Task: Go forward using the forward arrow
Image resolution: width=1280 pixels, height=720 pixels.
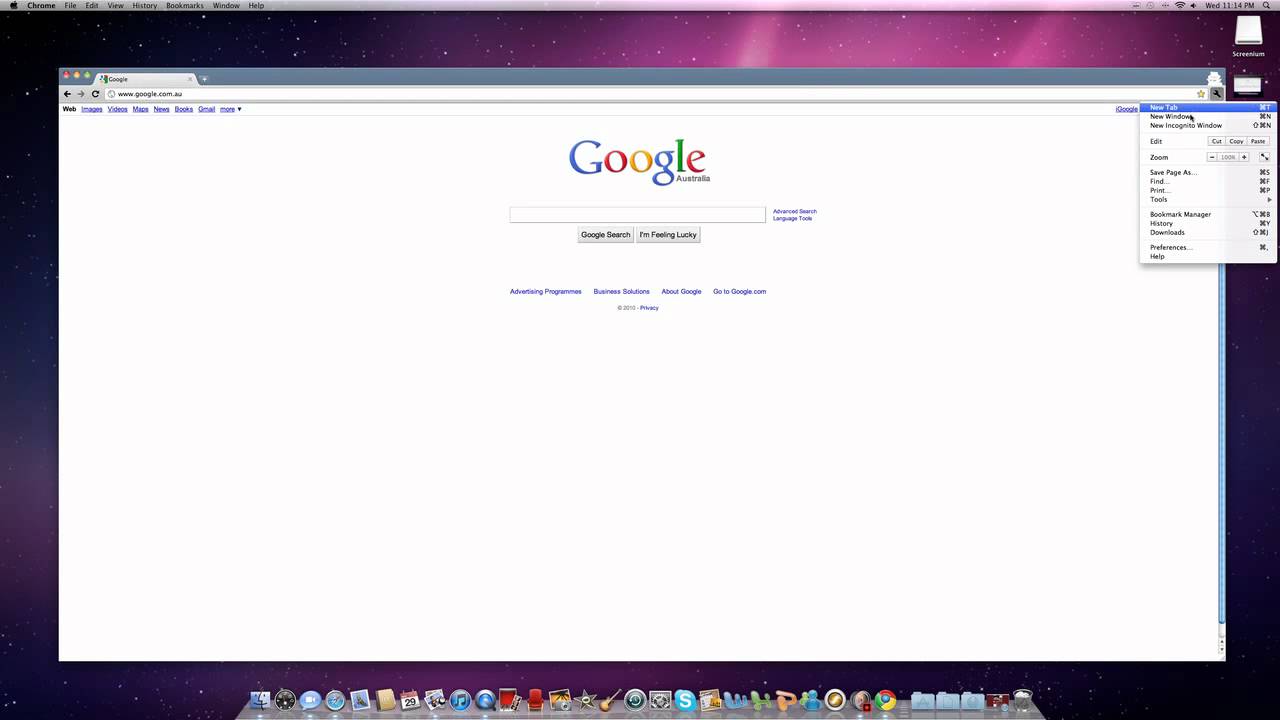Action: [x=81, y=94]
